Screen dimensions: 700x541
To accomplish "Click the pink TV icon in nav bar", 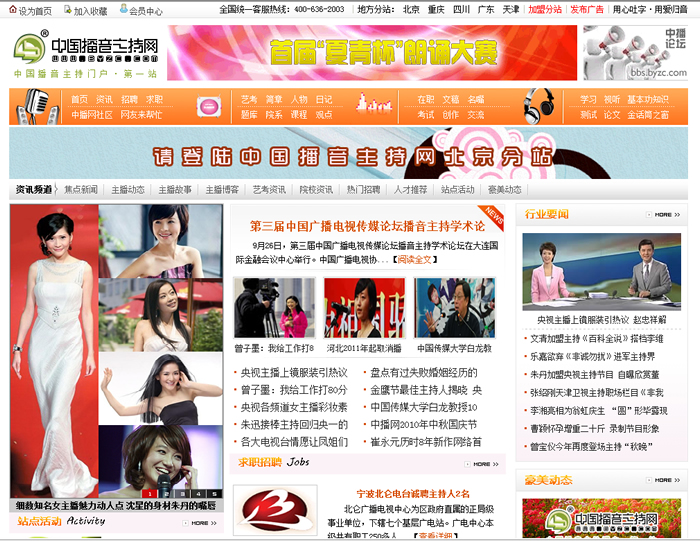I will coord(209,106).
